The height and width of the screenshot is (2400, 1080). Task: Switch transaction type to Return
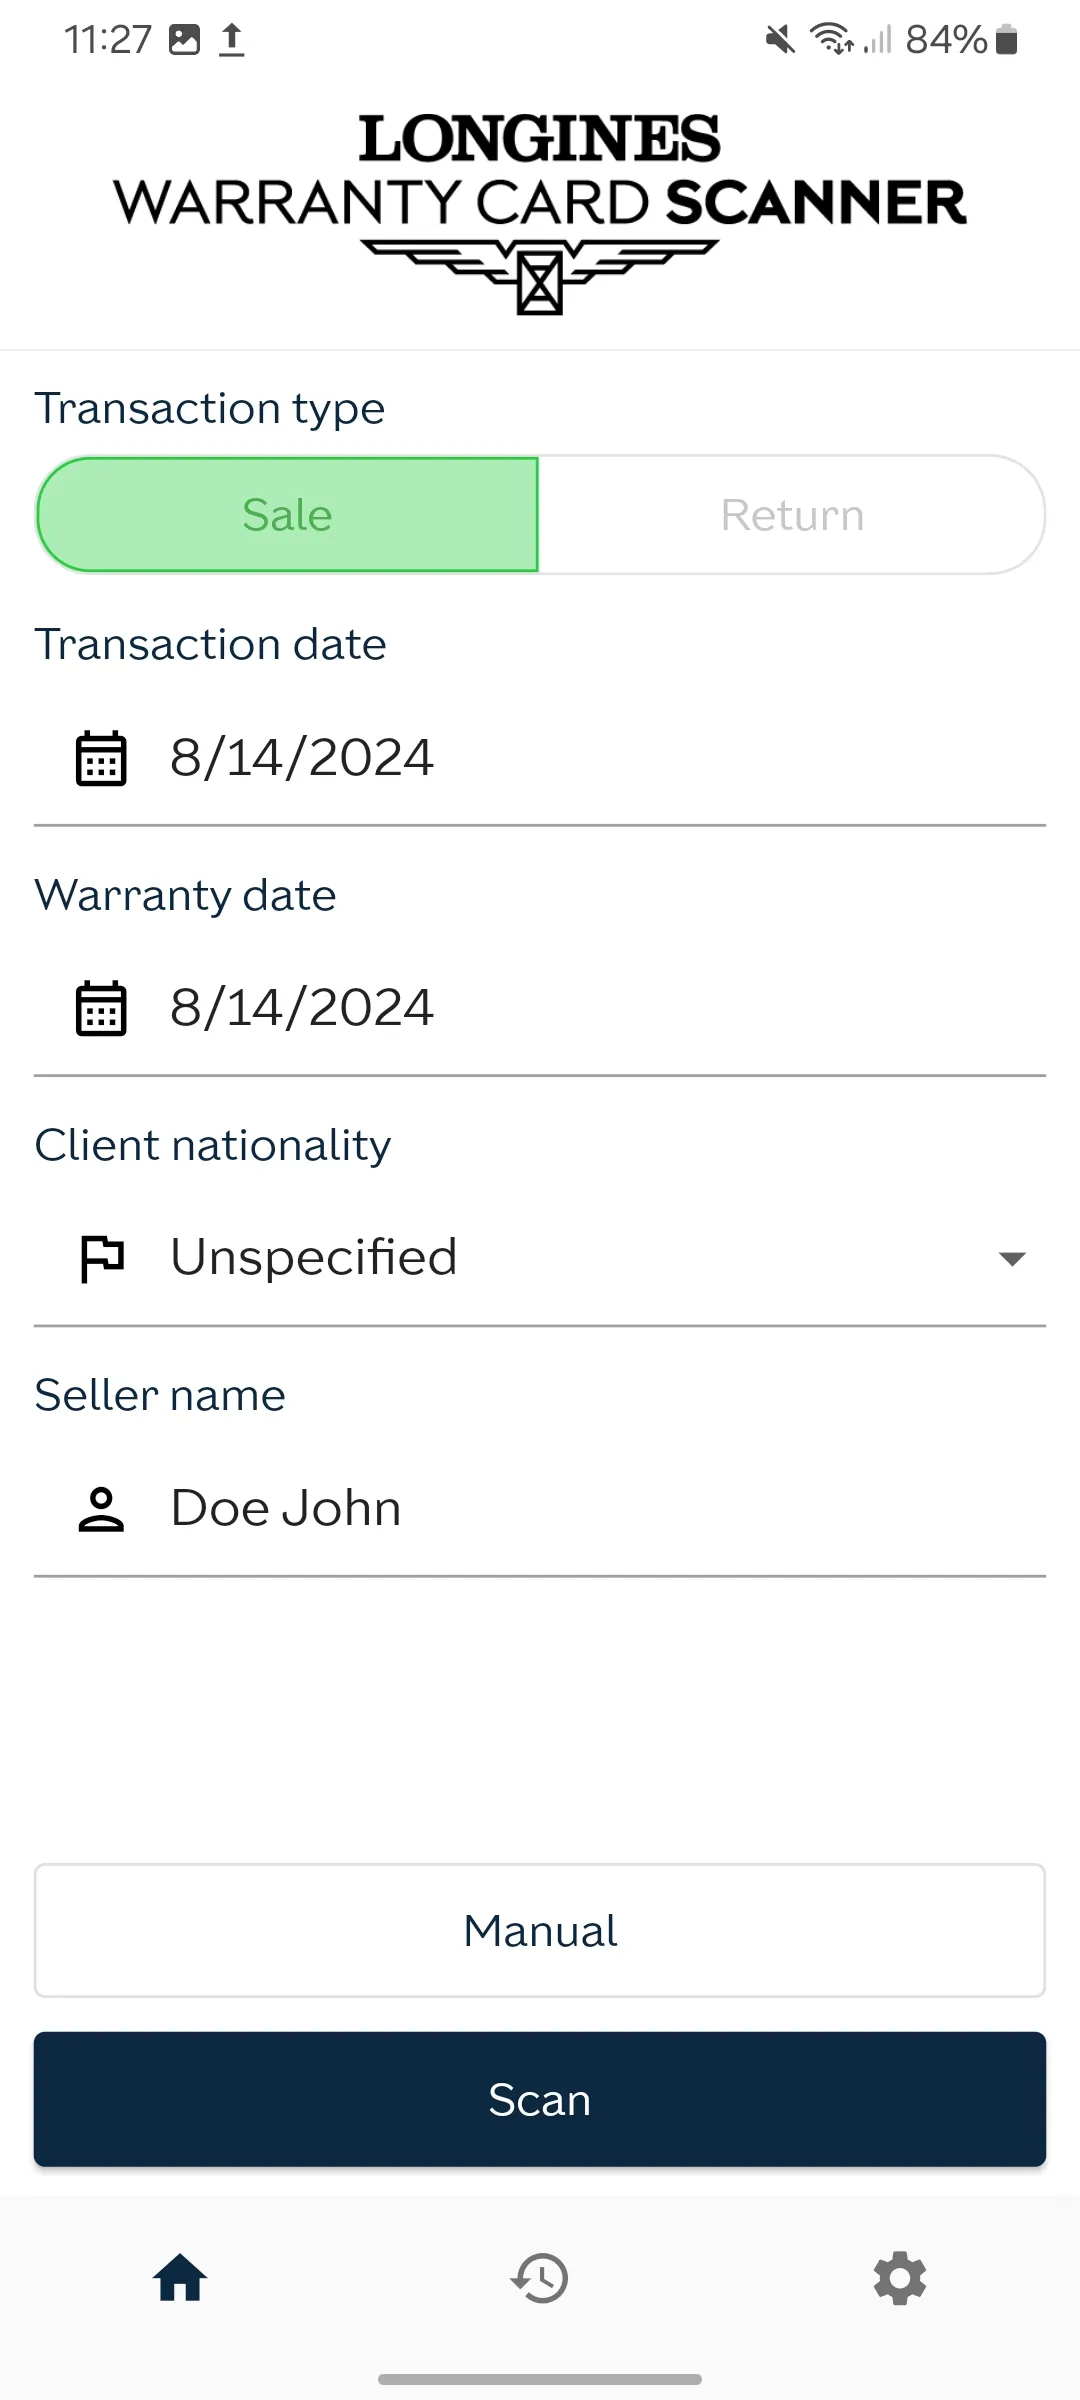point(792,515)
